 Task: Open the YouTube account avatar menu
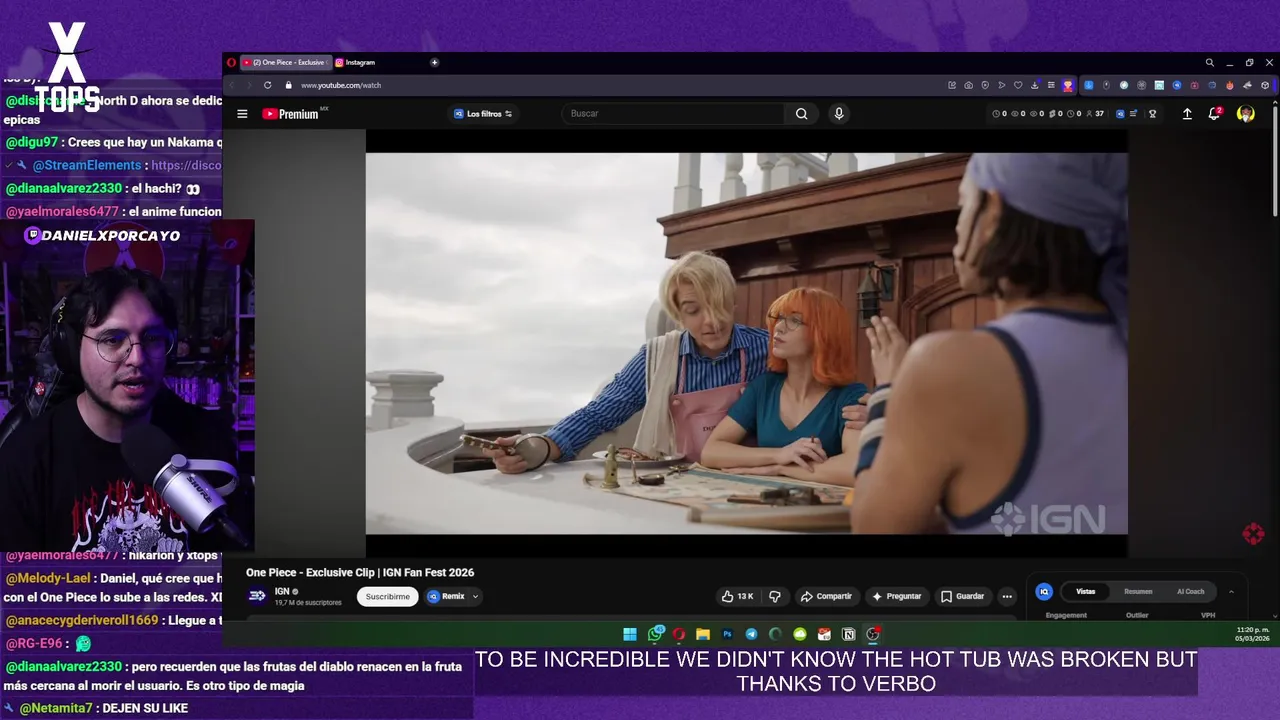coord(1246,114)
